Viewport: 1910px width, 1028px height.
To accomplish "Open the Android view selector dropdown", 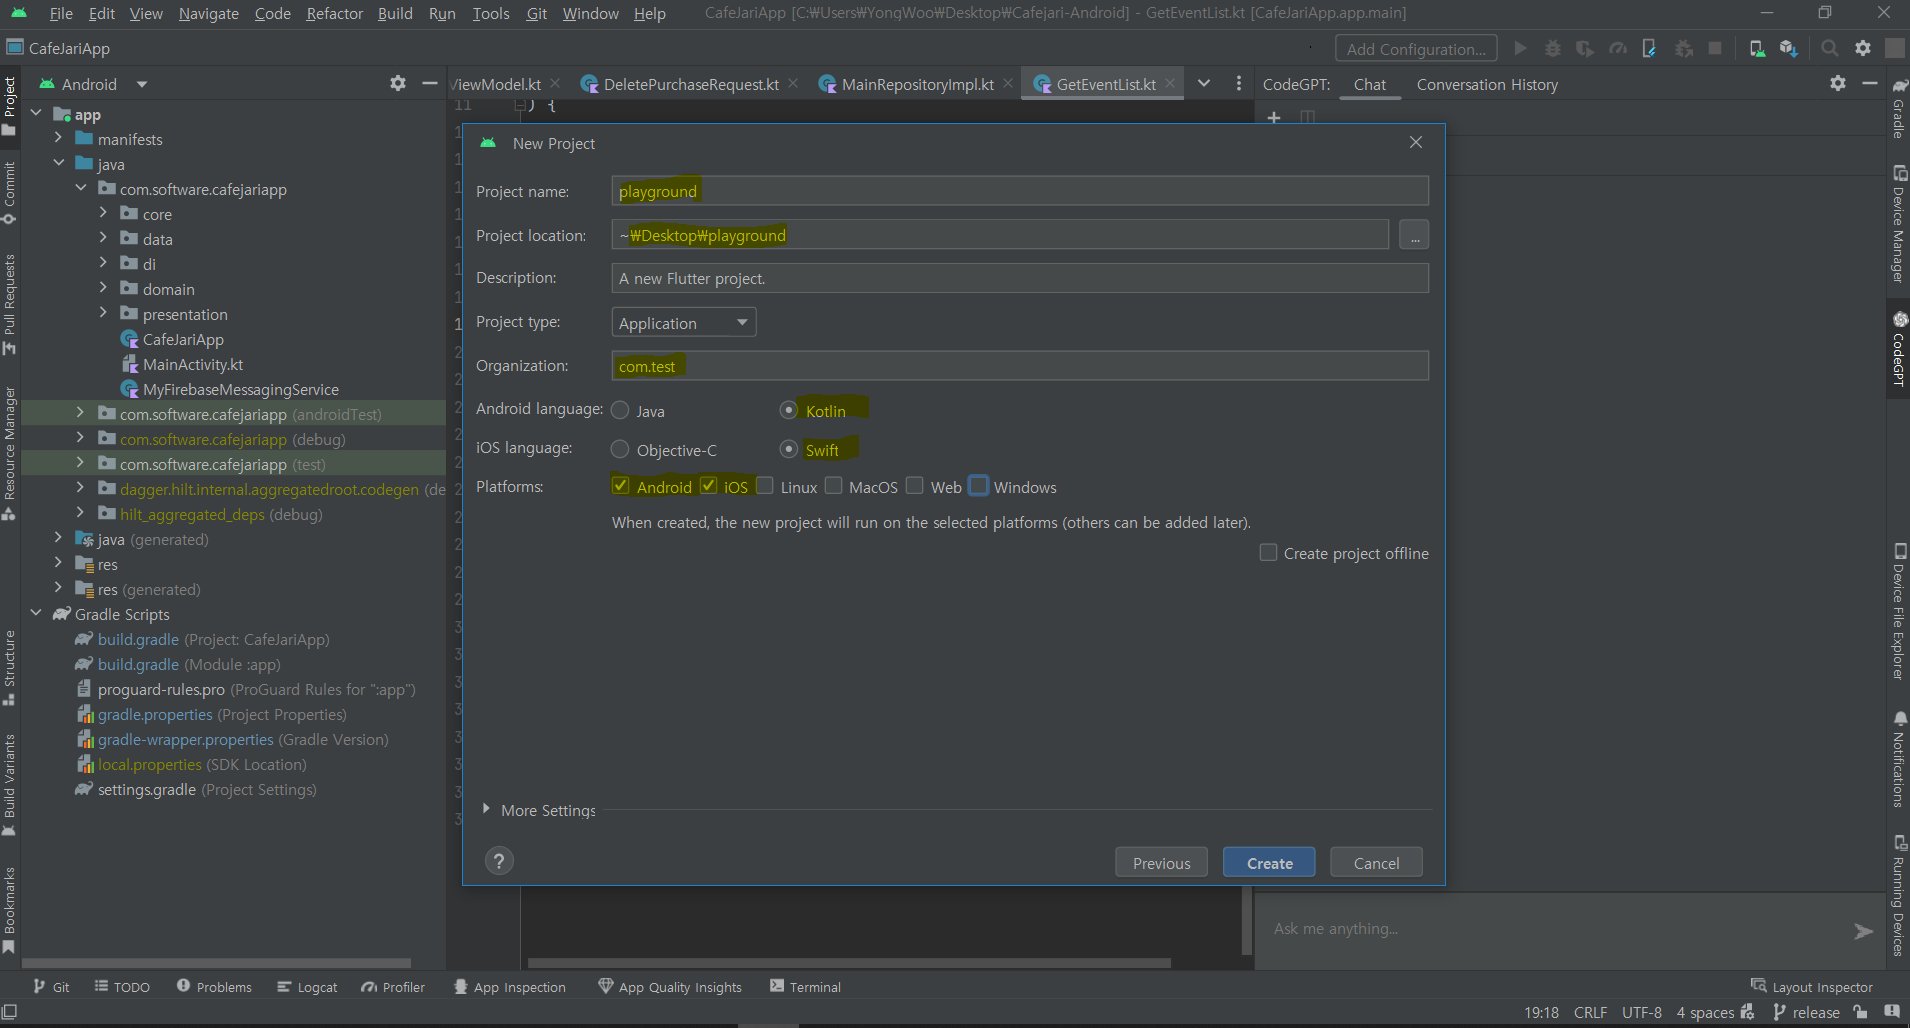I will point(142,84).
